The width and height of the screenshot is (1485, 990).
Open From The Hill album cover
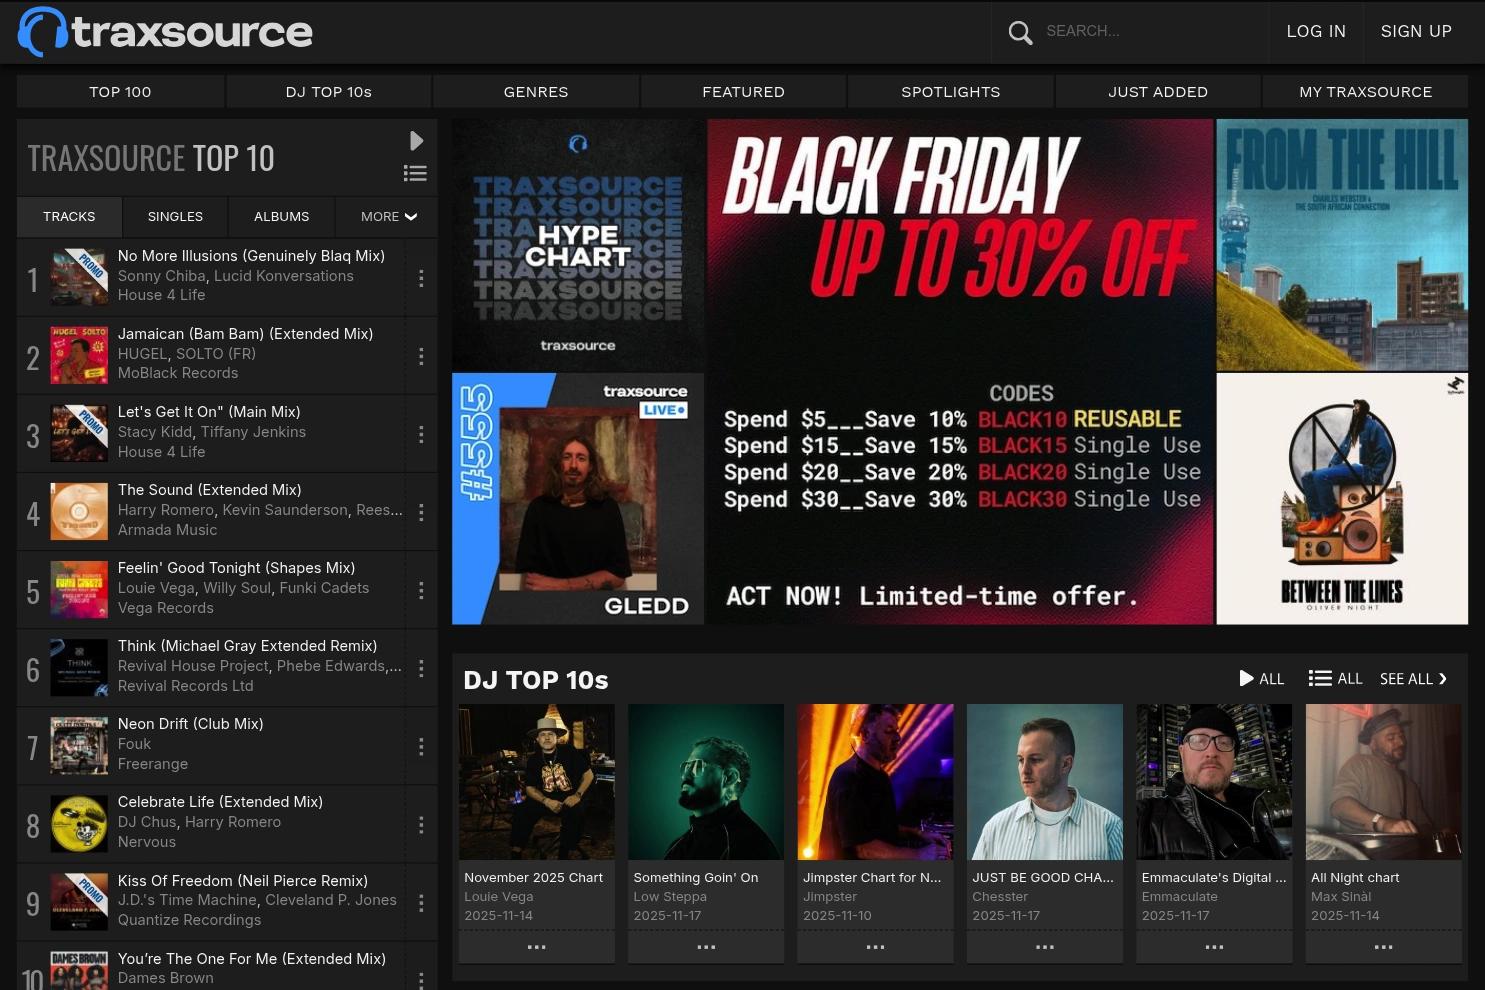tap(1342, 245)
